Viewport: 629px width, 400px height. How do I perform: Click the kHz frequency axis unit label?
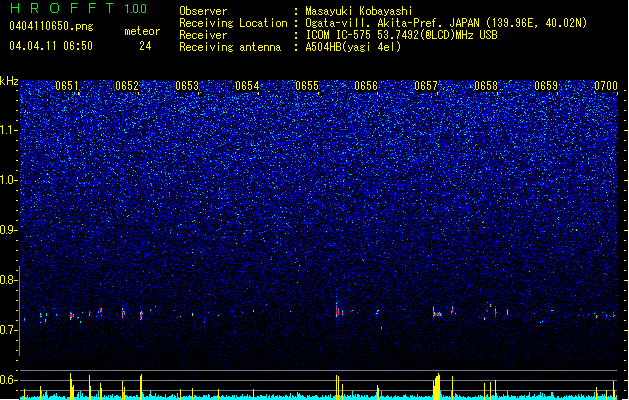[9, 81]
